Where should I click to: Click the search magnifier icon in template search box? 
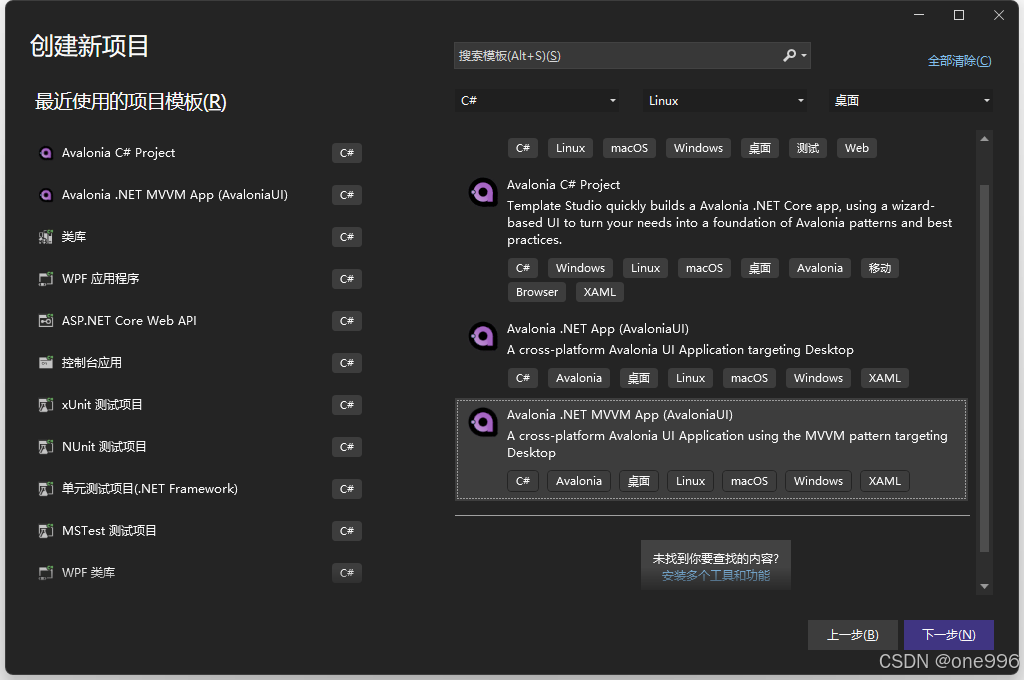click(x=790, y=56)
